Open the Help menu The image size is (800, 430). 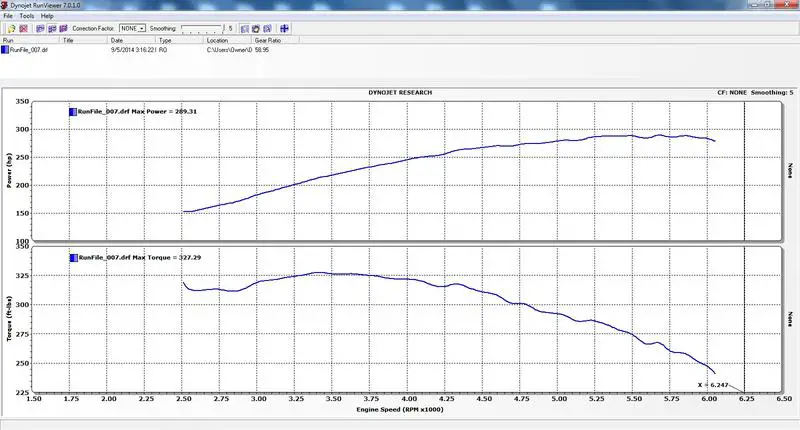pyautogui.click(x=47, y=16)
